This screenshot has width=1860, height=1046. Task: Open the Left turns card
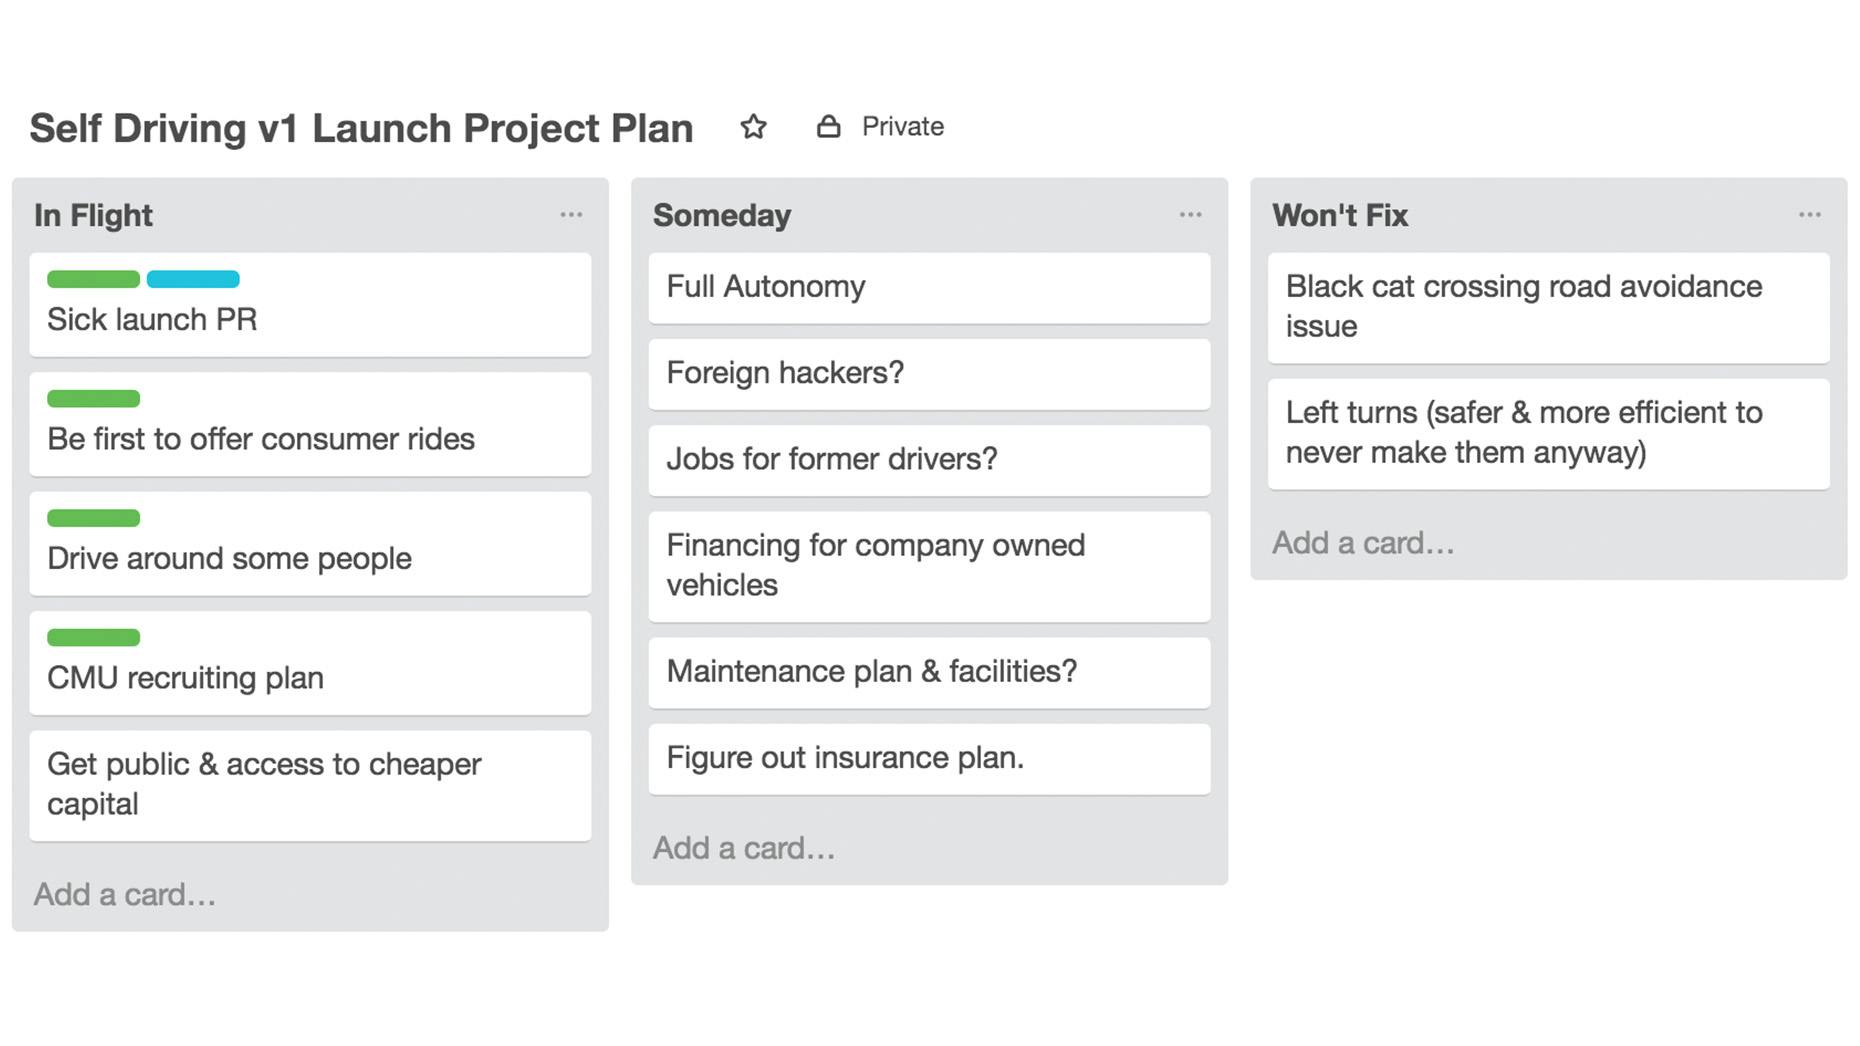pos(1548,433)
